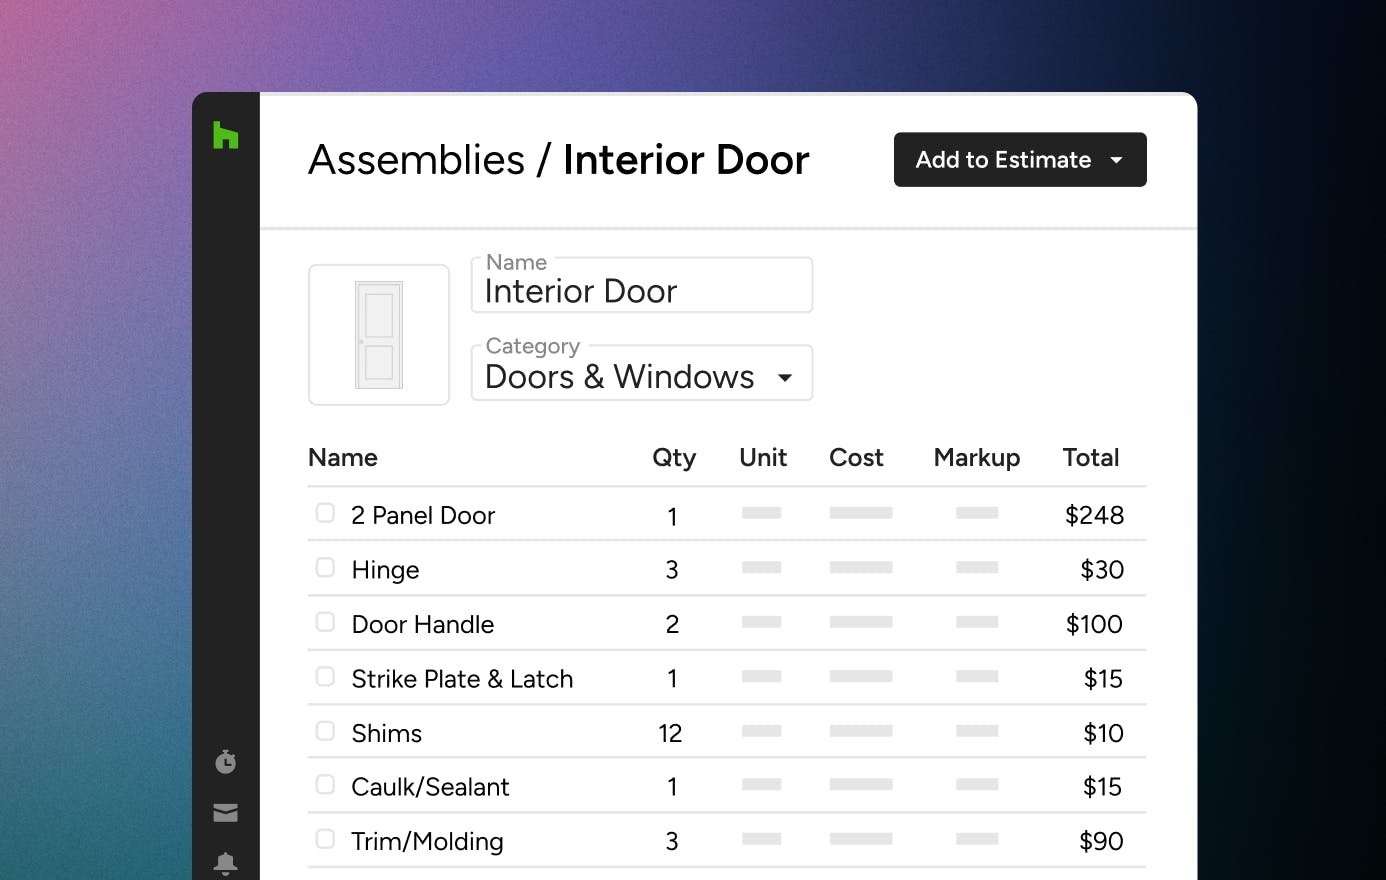Select the Hinge row checkbox

[325, 568]
